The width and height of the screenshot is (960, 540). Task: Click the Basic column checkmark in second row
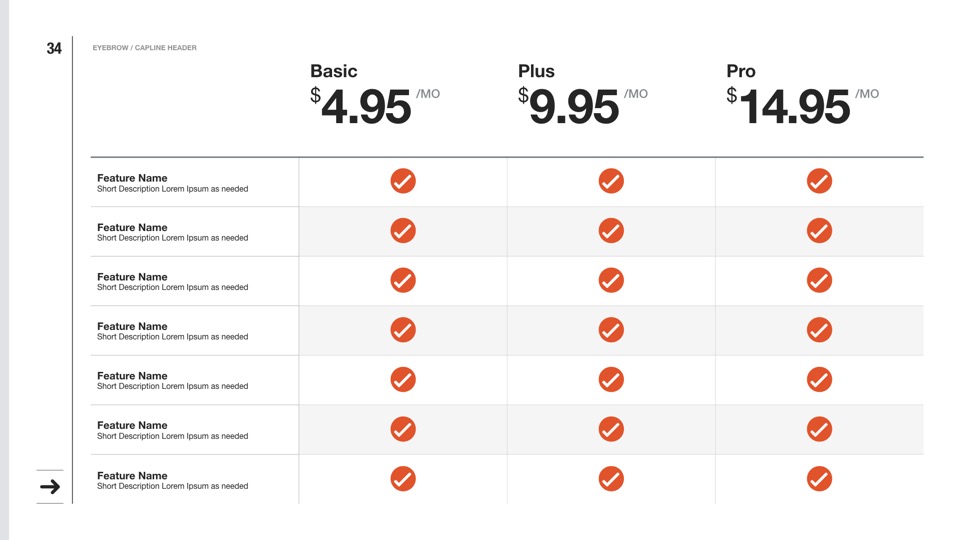(x=403, y=231)
